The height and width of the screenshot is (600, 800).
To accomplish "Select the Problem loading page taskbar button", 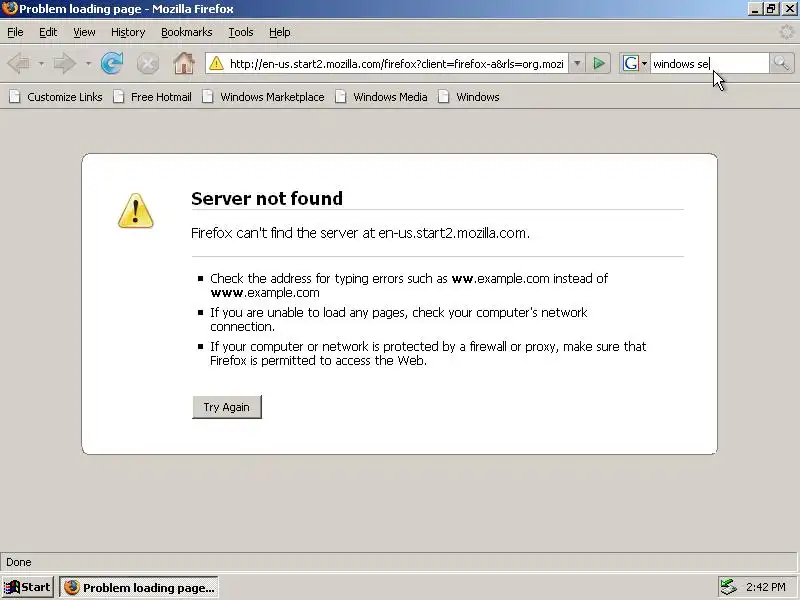I will pos(139,587).
